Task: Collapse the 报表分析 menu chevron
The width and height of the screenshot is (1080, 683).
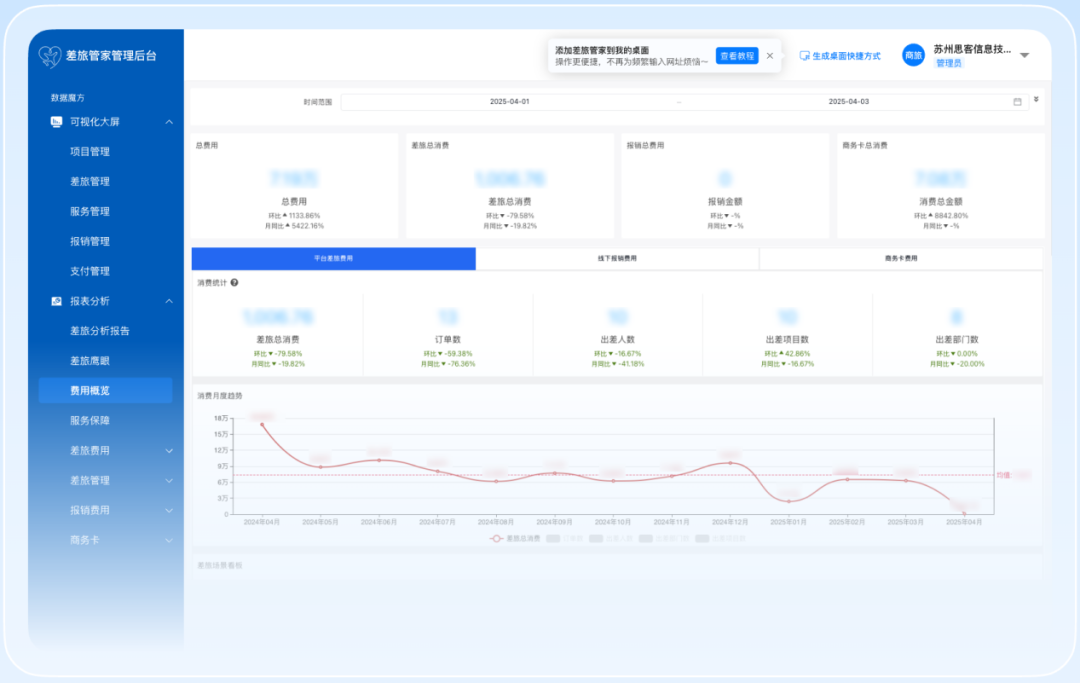Action: click(169, 301)
